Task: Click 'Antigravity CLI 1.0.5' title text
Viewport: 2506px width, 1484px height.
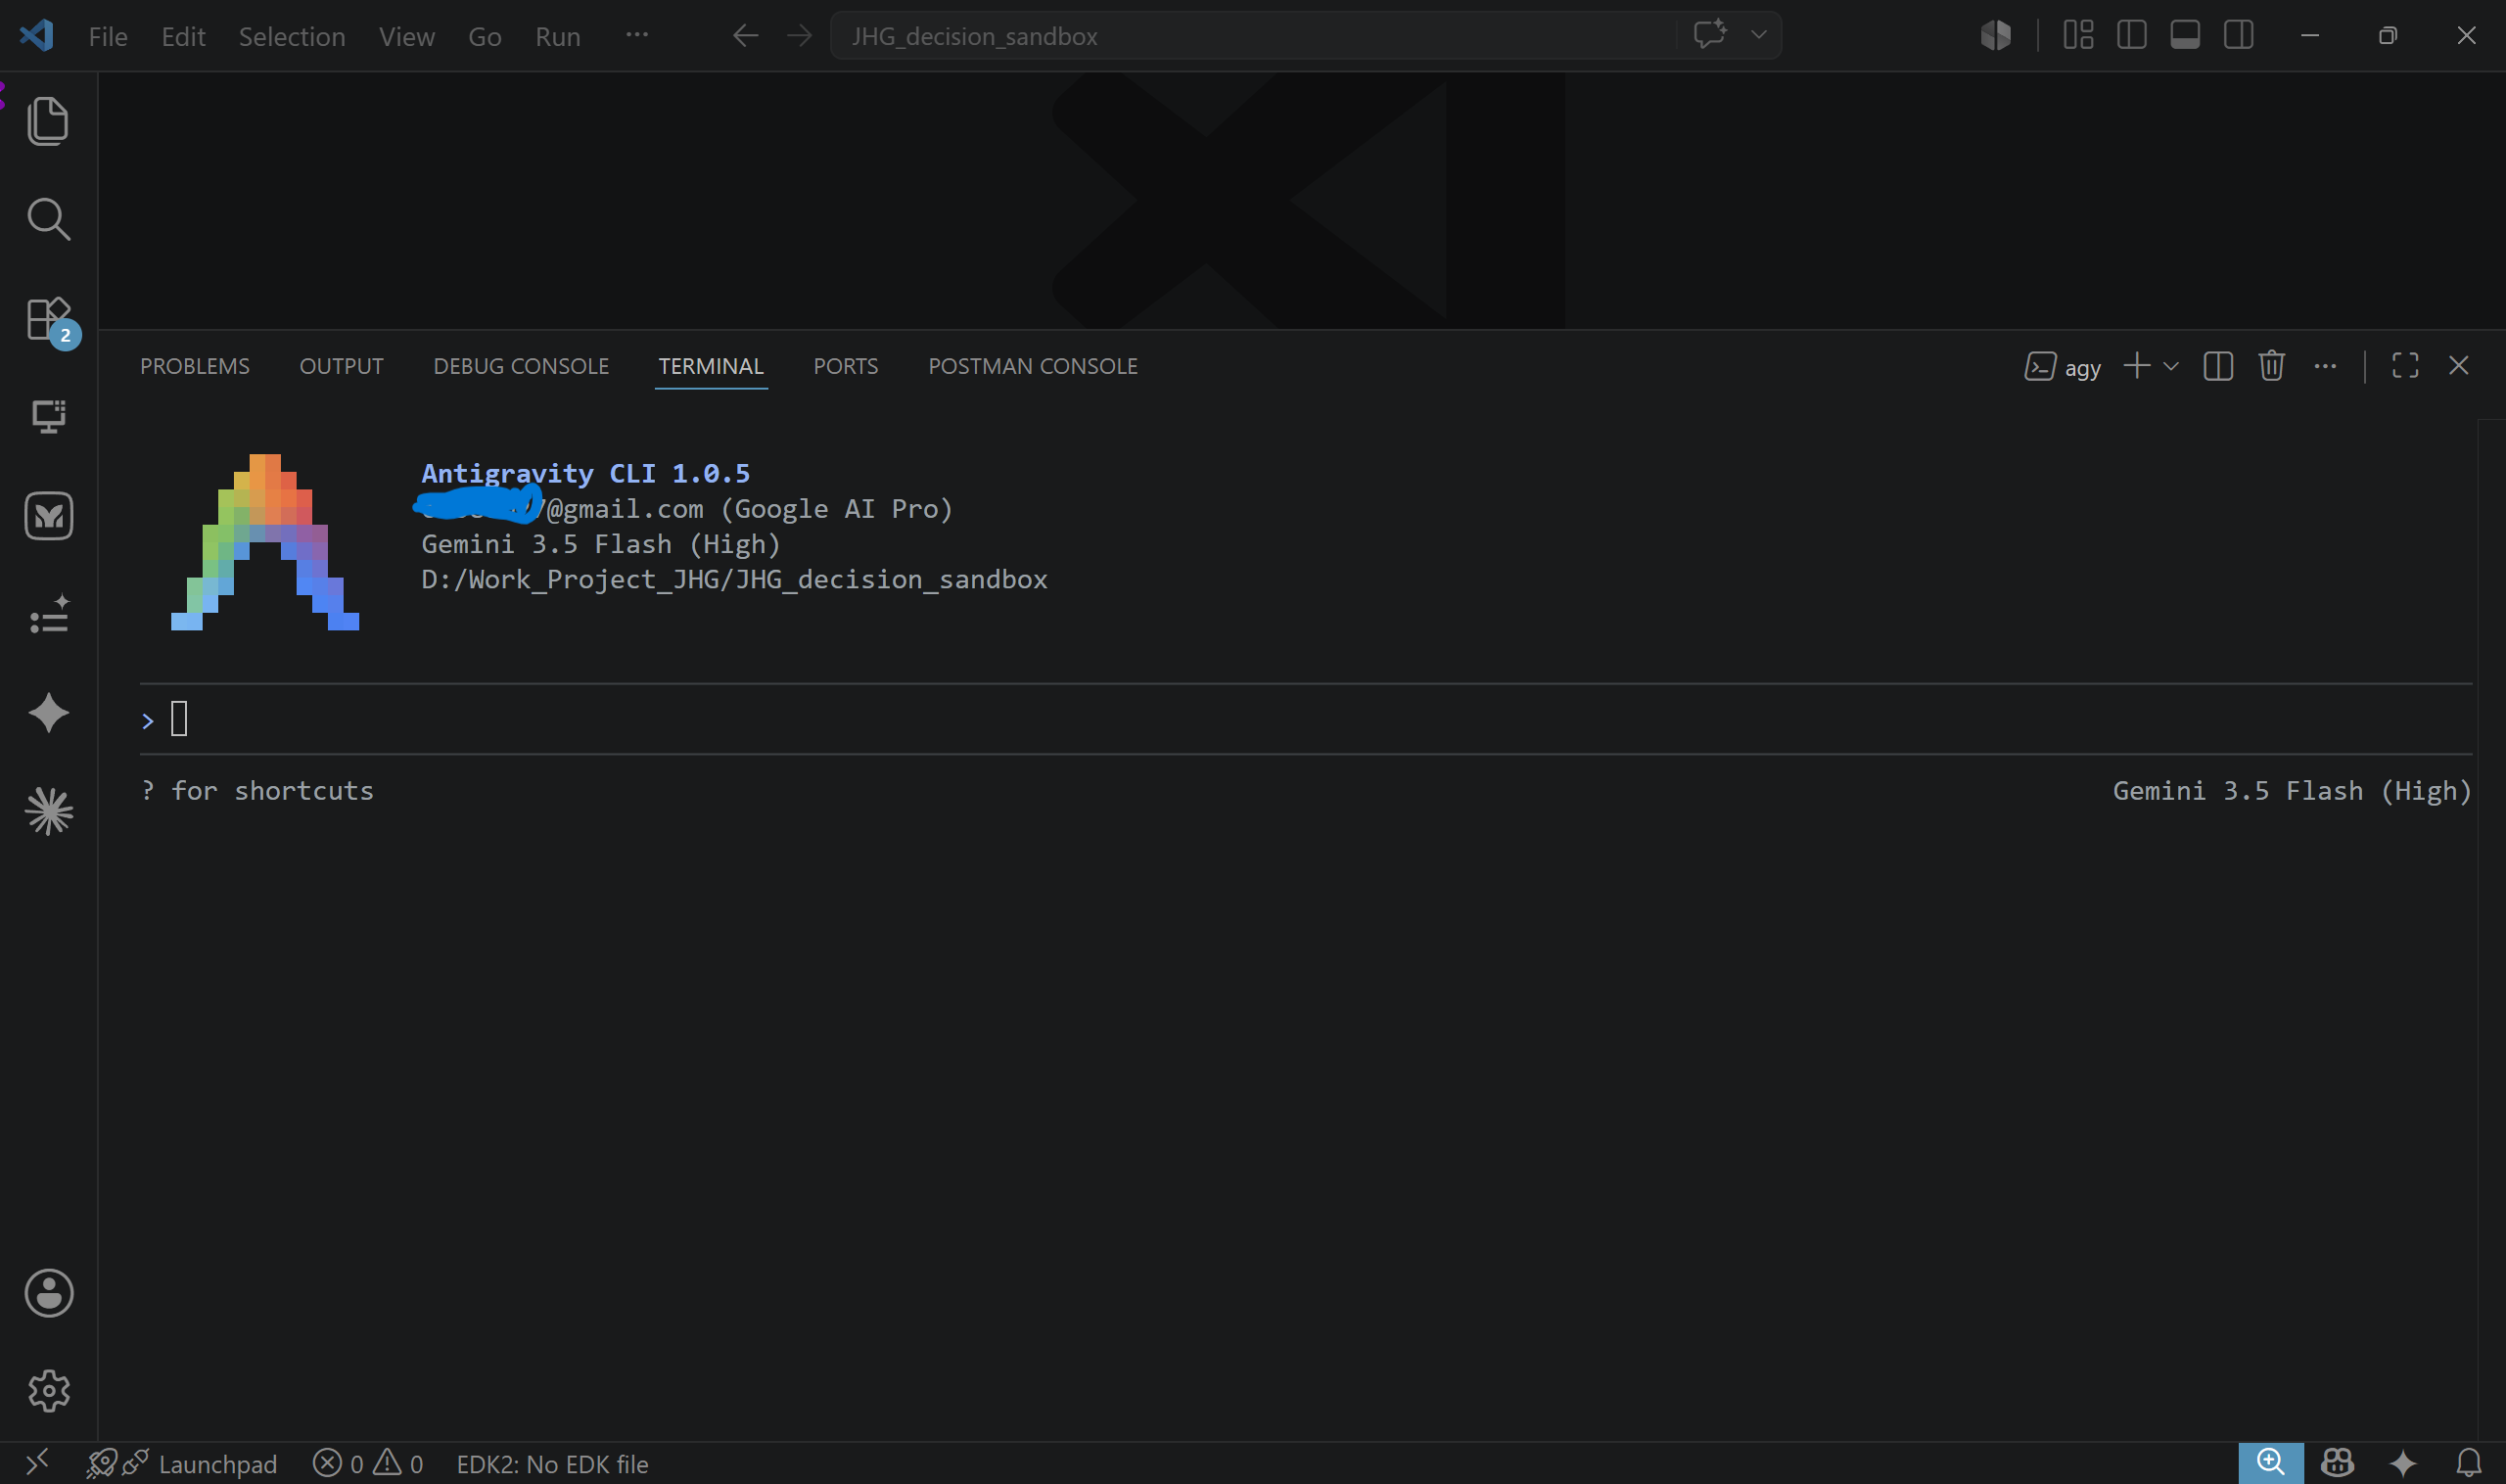Action: coord(585,473)
